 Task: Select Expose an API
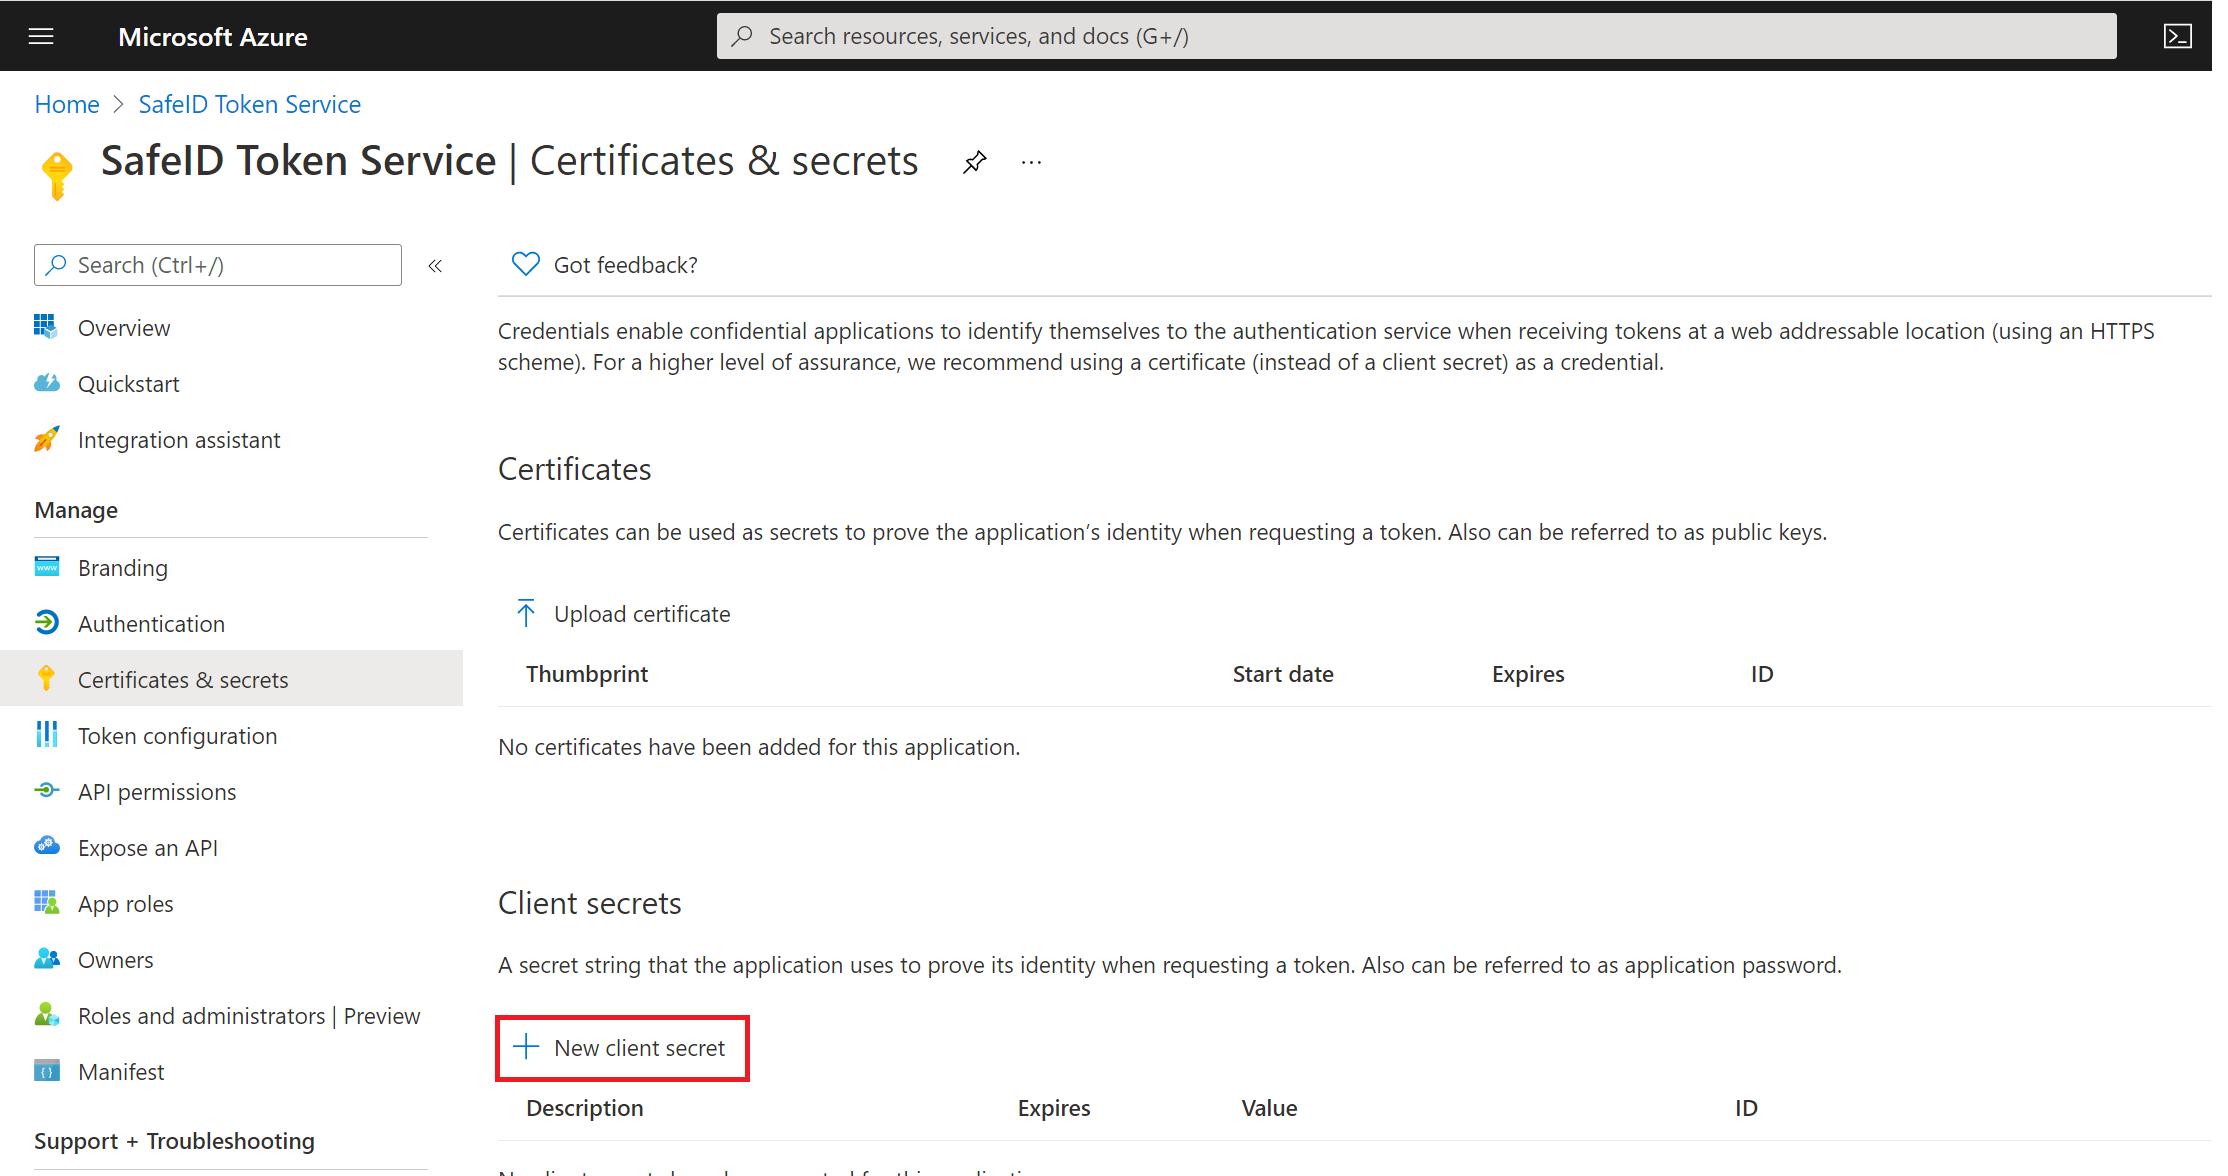tap(147, 848)
